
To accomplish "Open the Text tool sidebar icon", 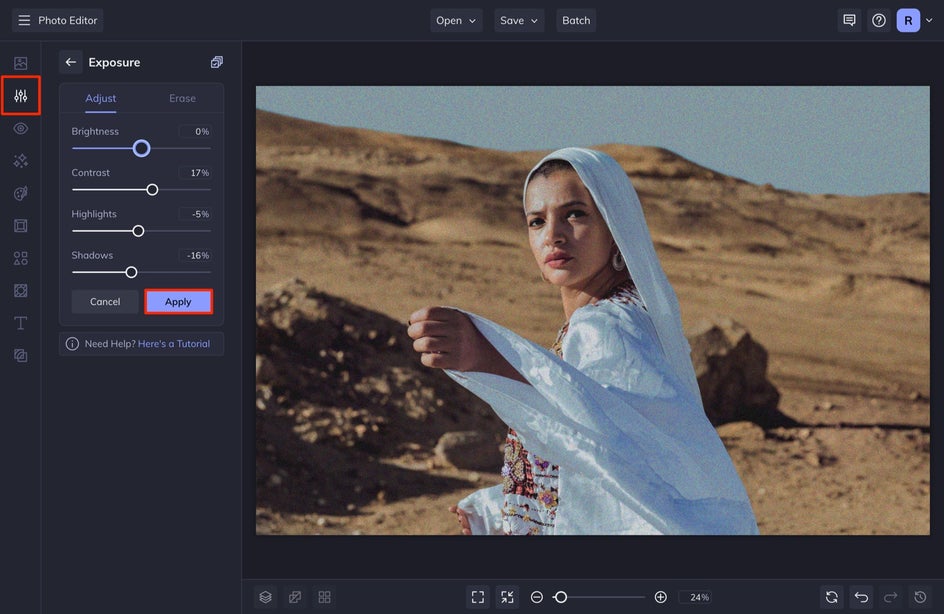I will [x=20, y=323].
